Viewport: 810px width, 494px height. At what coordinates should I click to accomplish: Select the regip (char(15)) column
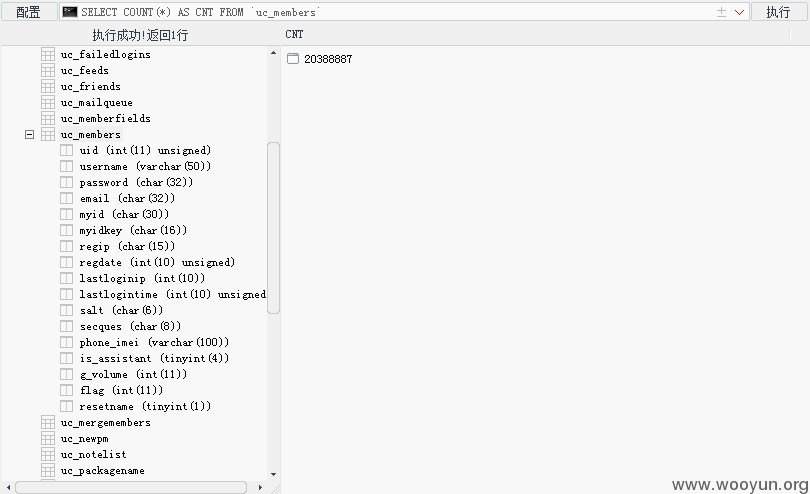coord(127,246)
